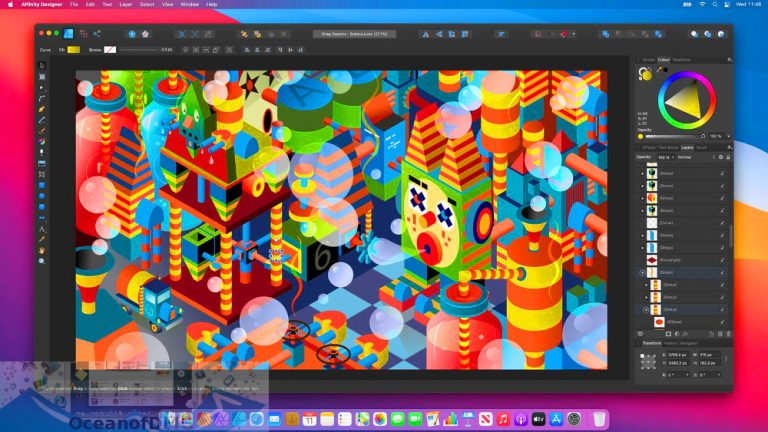
Task: Switch to the History tab
Action: pos(671,343)
